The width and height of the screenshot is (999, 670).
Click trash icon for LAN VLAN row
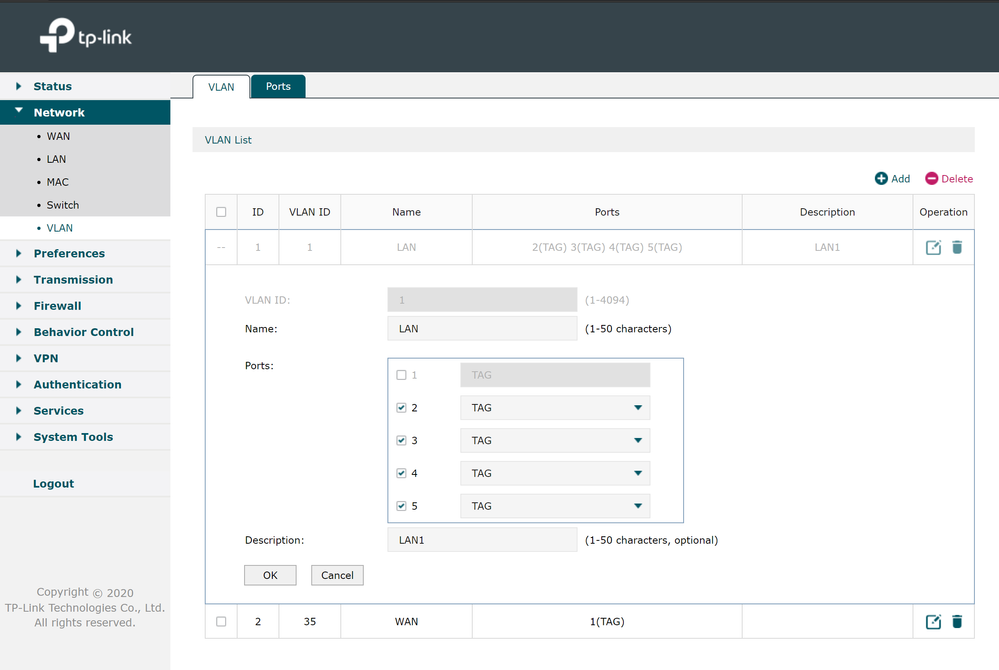pos(957,247)
